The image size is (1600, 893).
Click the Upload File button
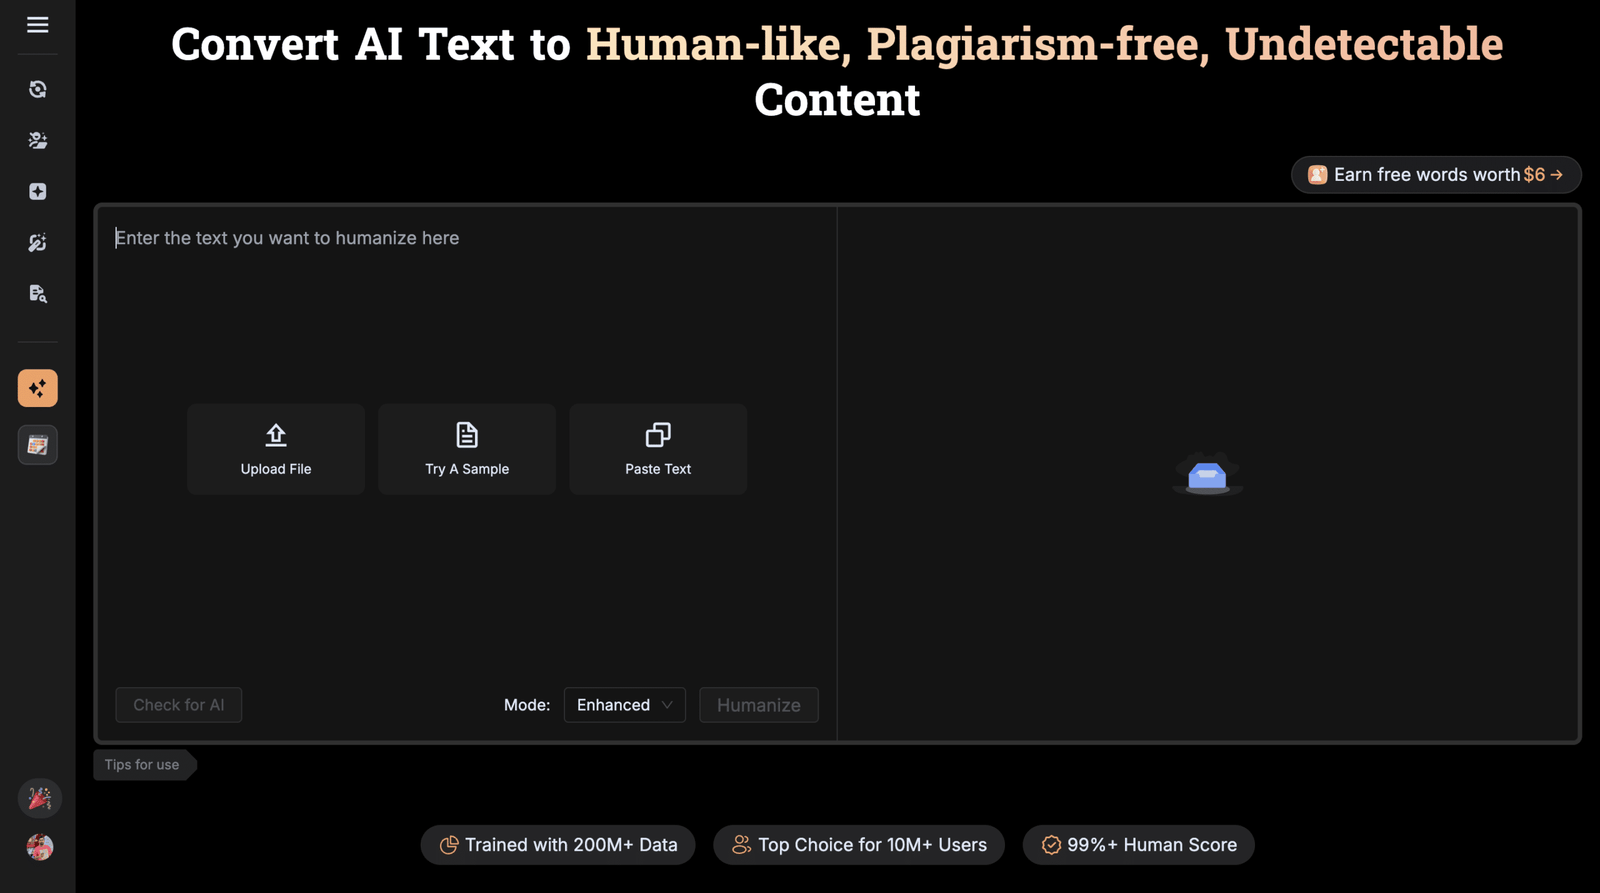276,449
